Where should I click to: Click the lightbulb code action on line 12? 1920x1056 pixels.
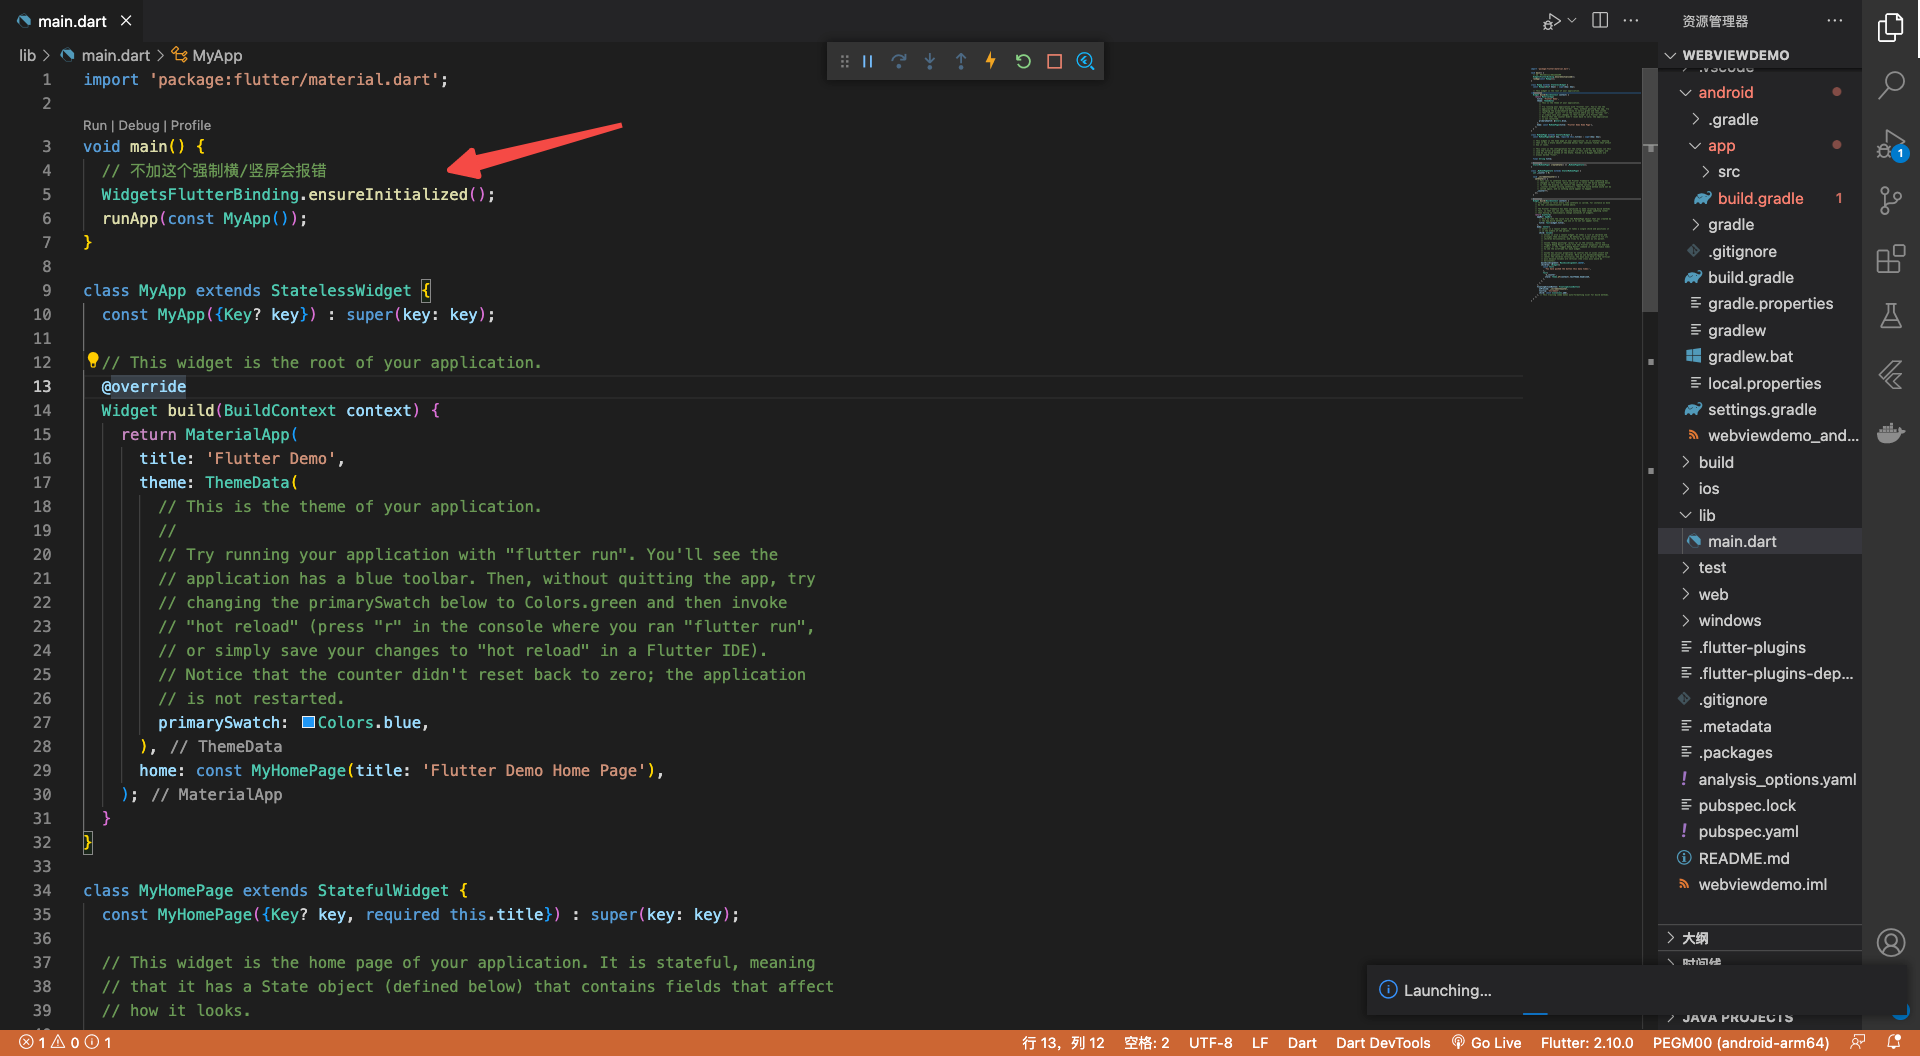pyautogui.click(x=93, y=359)
